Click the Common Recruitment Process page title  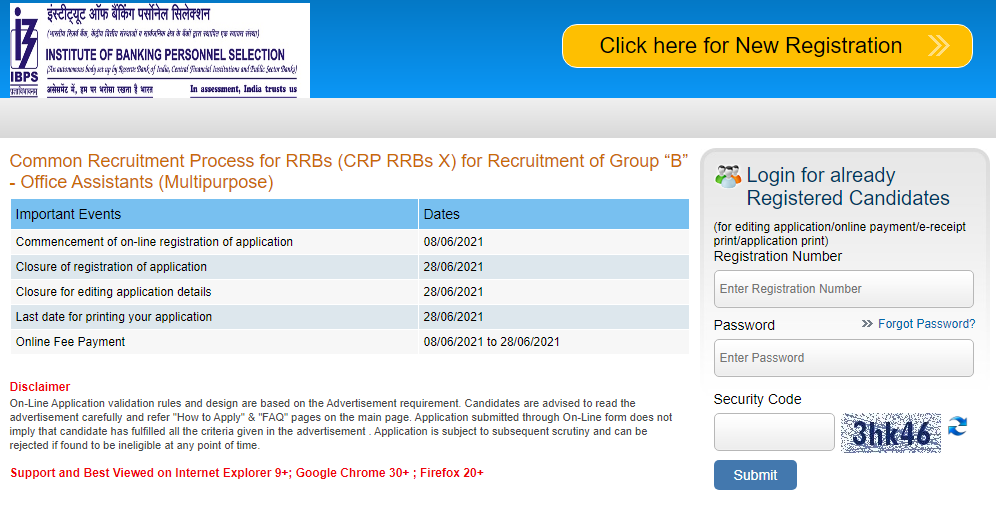(x=349, y=171)
